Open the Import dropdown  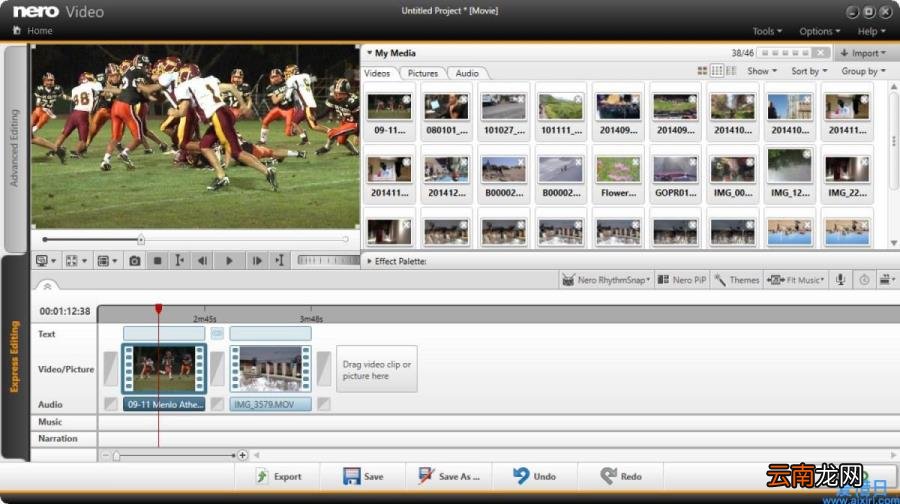pyautogui.click(x=863, y=53)
